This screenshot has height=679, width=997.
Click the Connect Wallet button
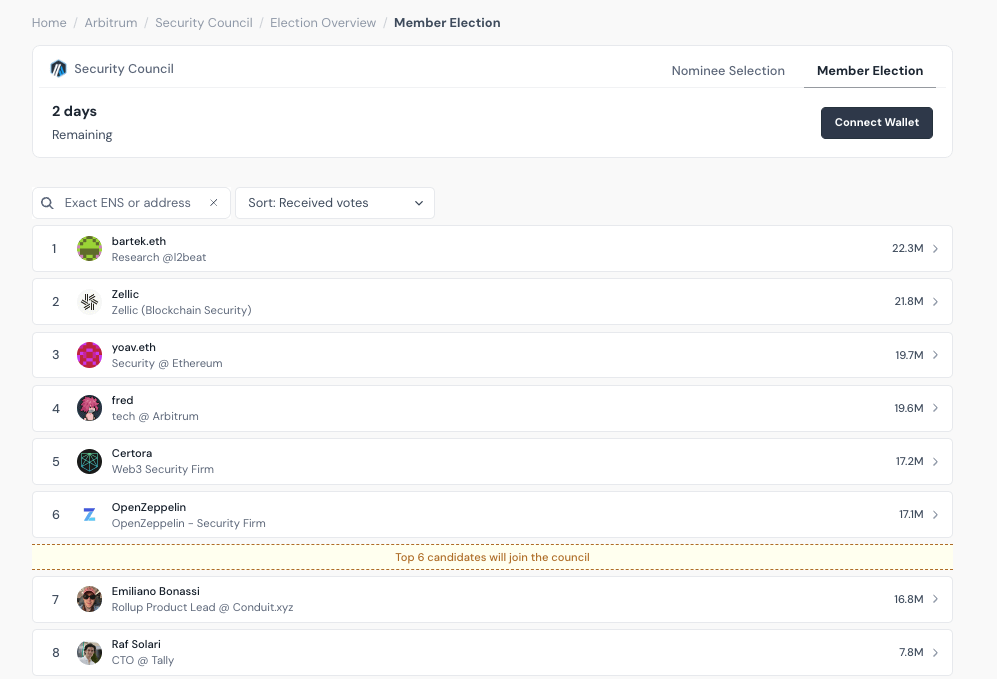pyautogui.click(x=877, y=123)
